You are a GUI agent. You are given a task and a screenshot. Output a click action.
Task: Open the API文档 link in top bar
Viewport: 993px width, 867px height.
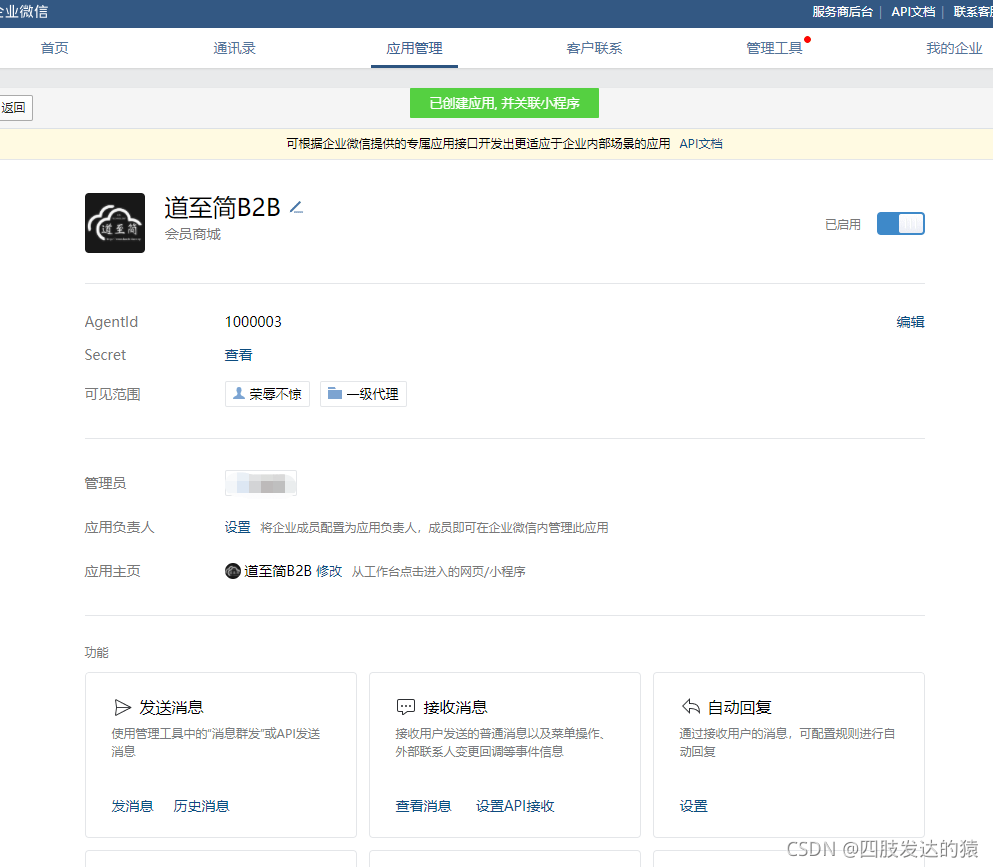click(x=913, y=12)
